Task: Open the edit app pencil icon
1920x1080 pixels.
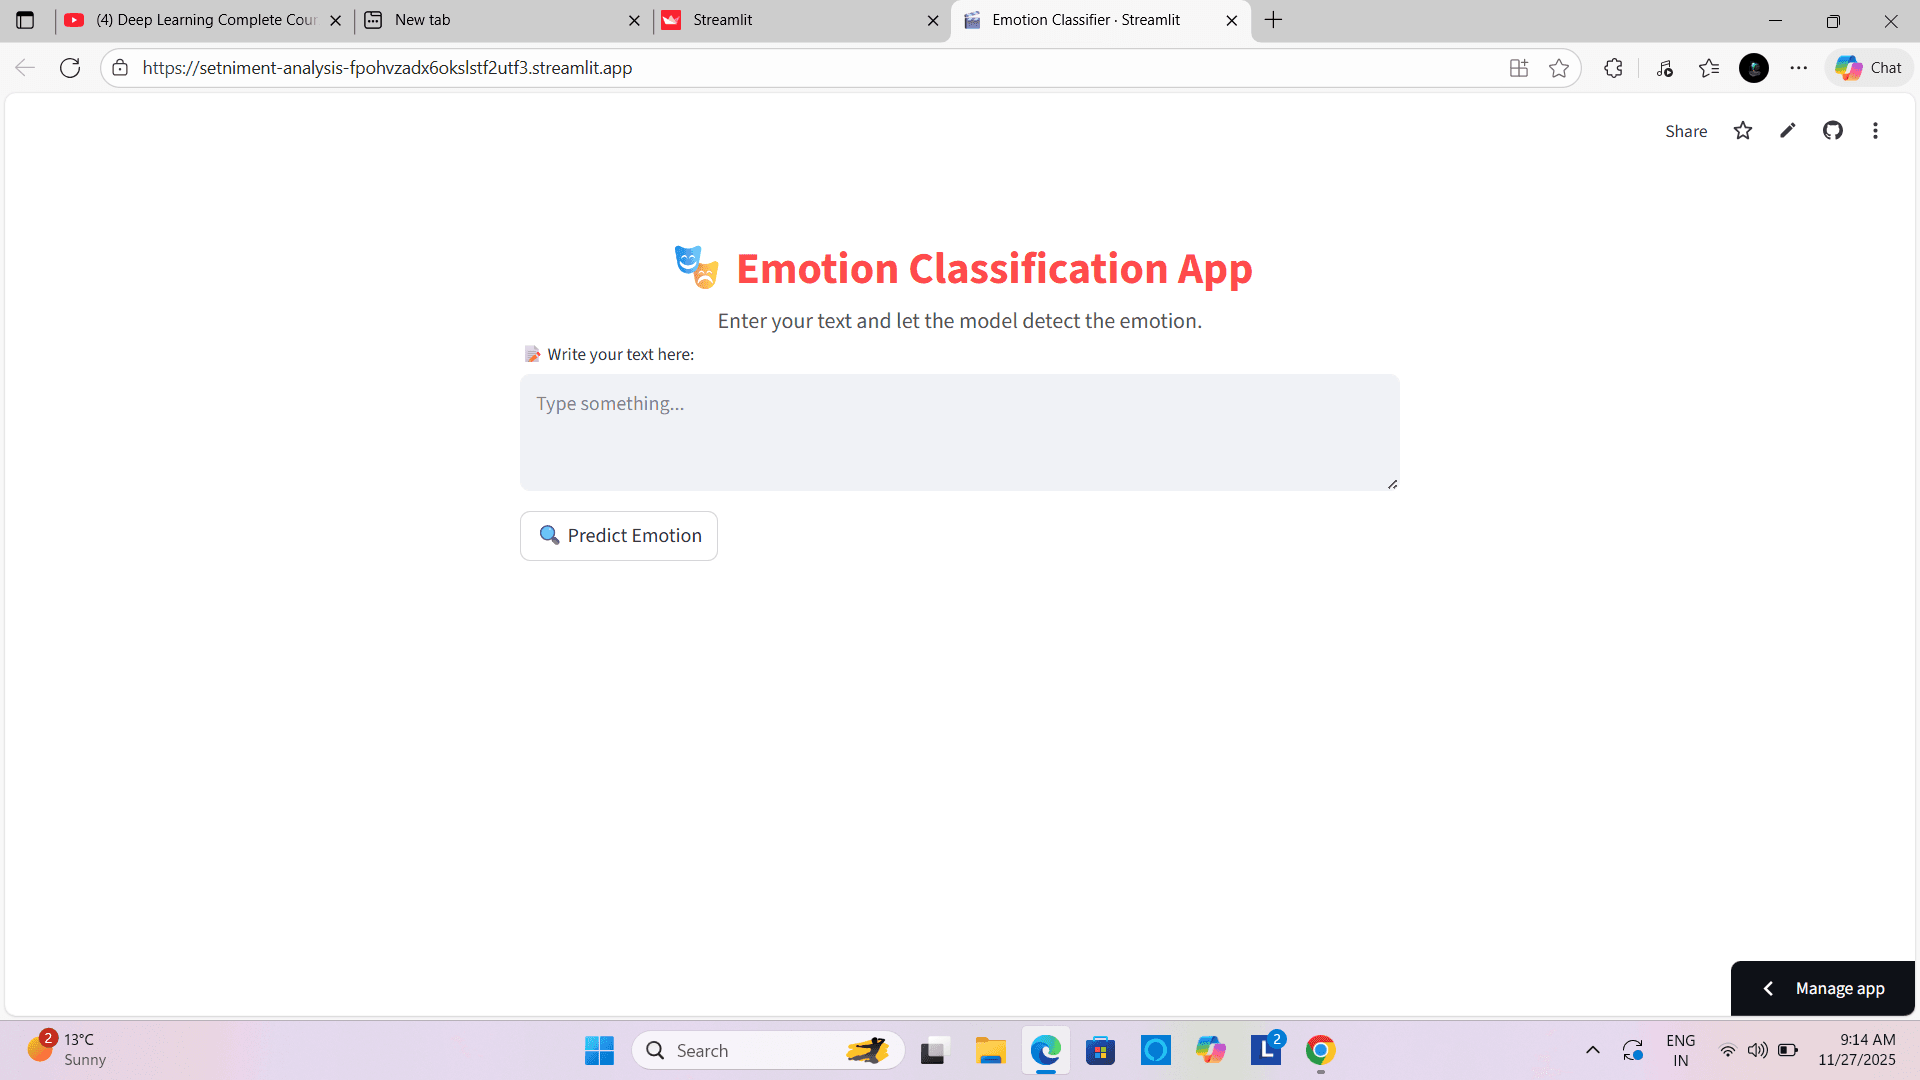Action: (1788, 131)
